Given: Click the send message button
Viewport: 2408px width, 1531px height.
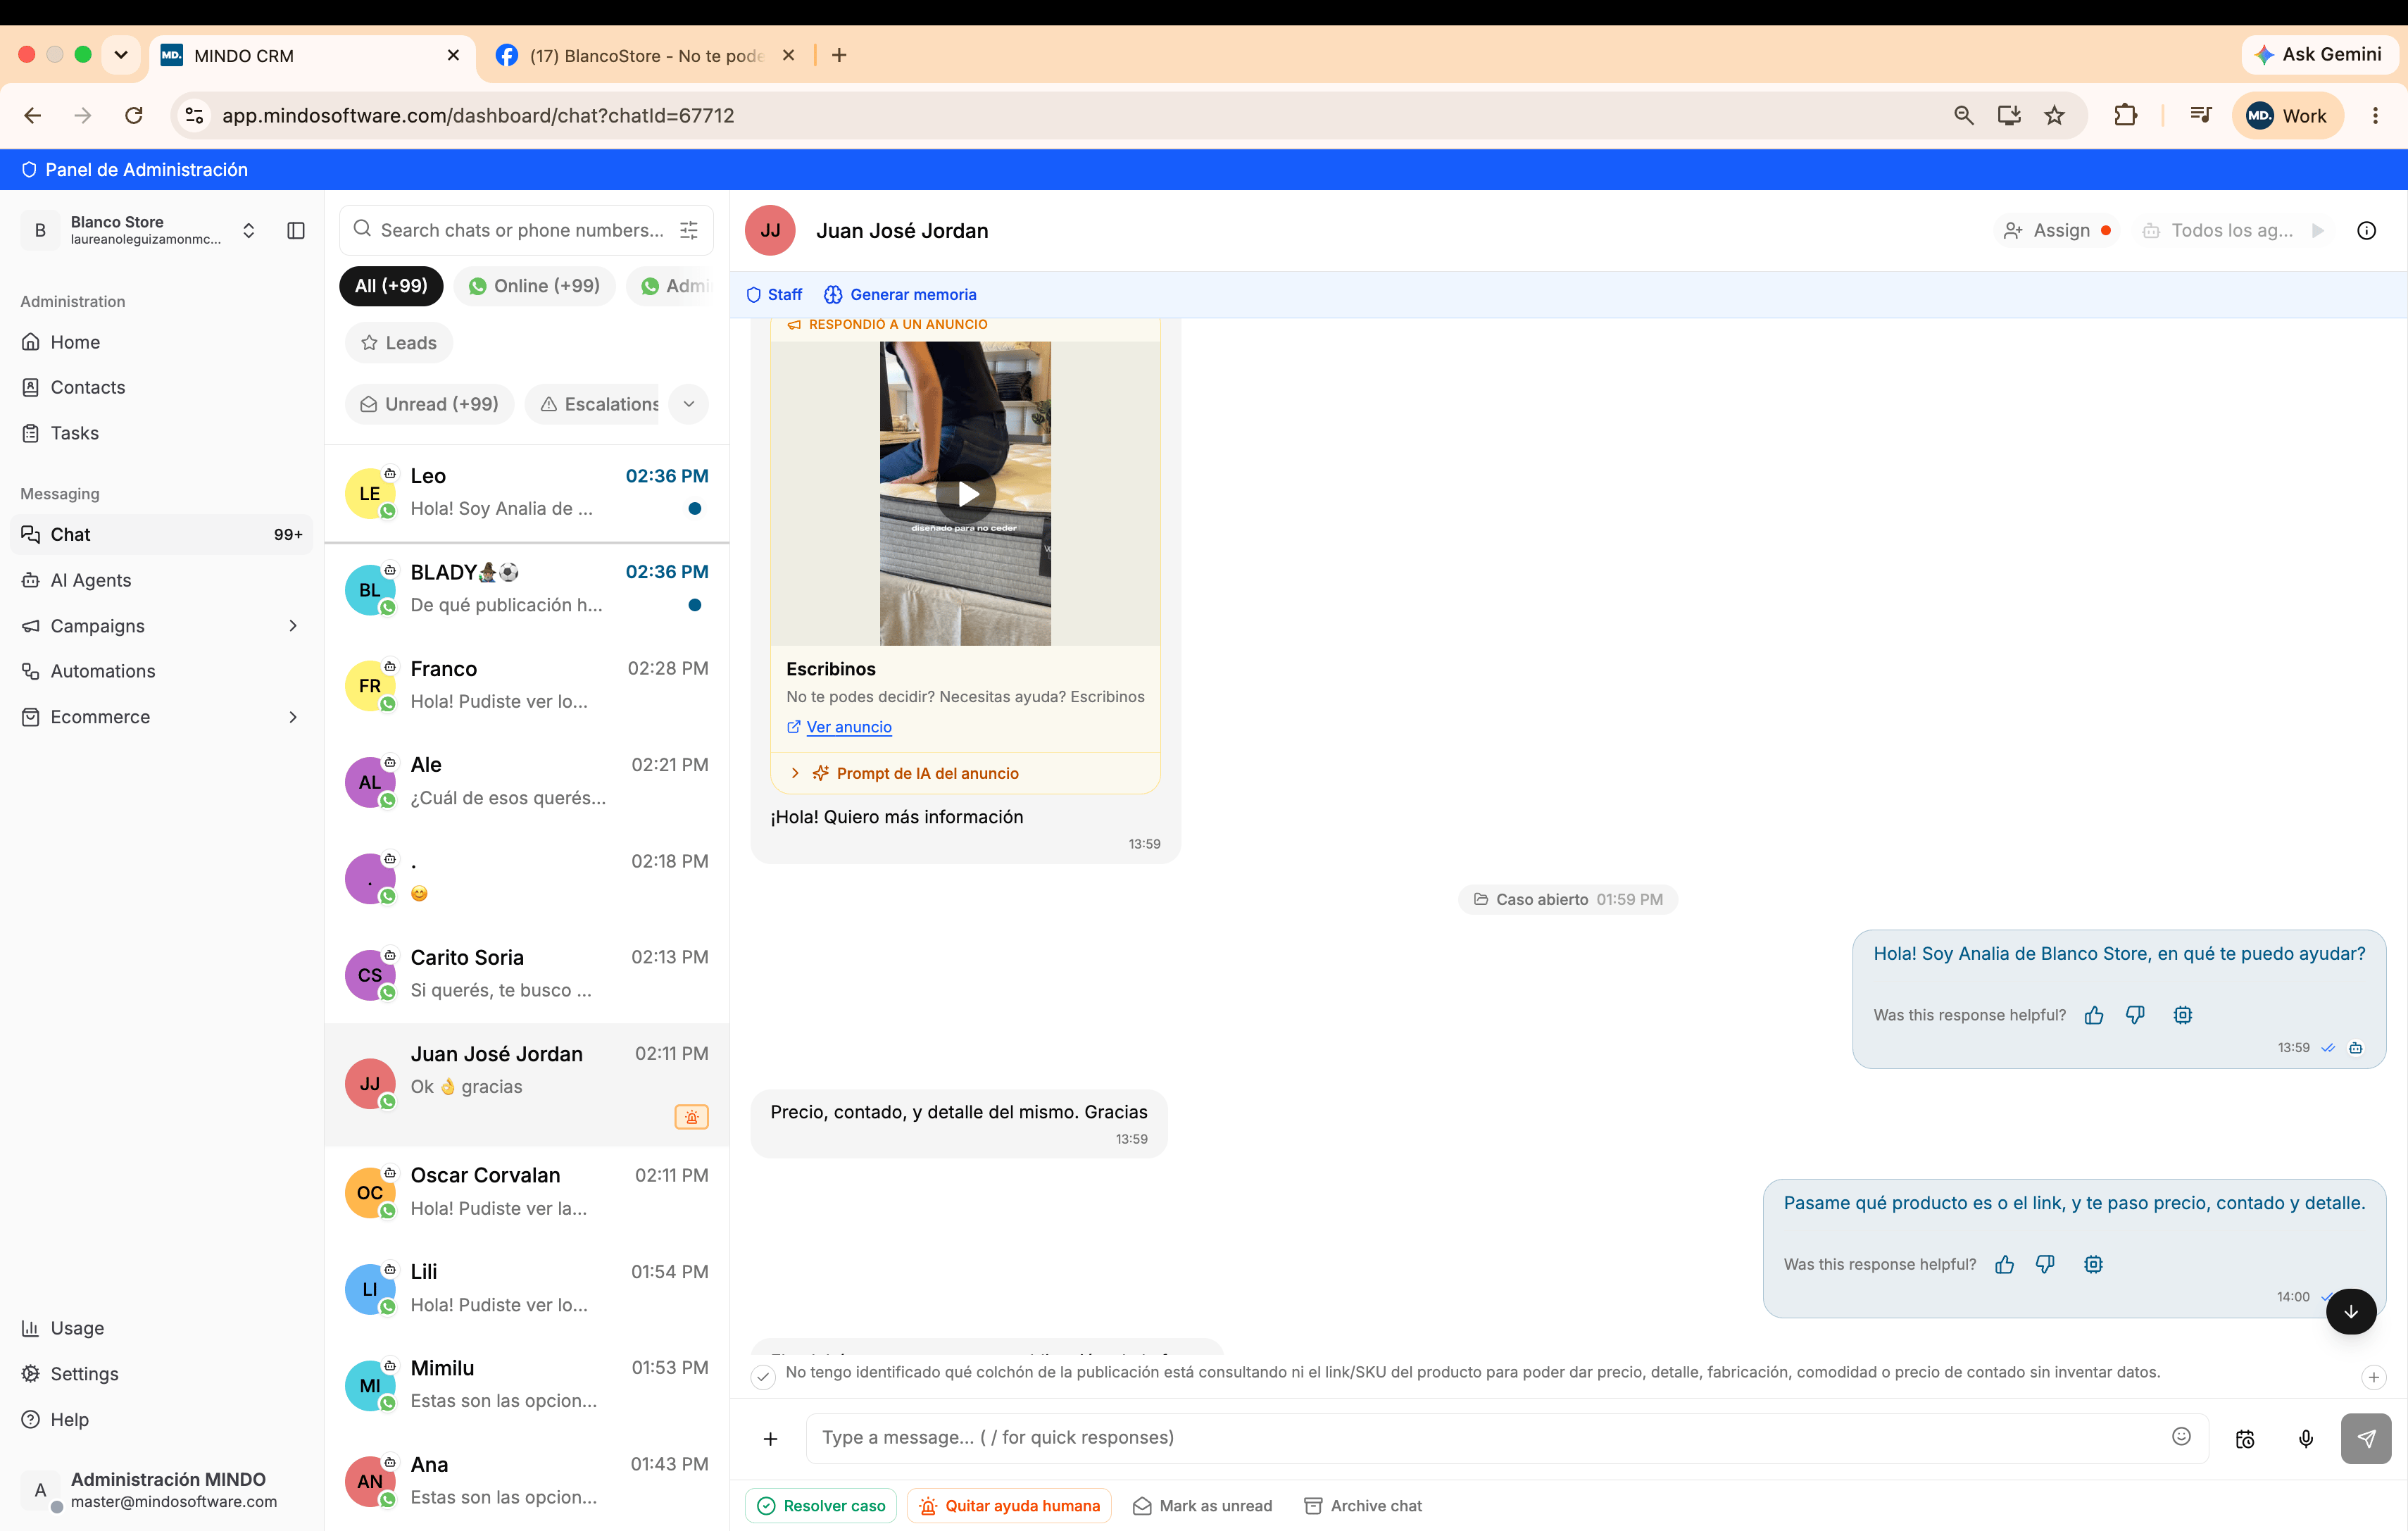Looking at the screenshot, I should click(2366, 1439).
